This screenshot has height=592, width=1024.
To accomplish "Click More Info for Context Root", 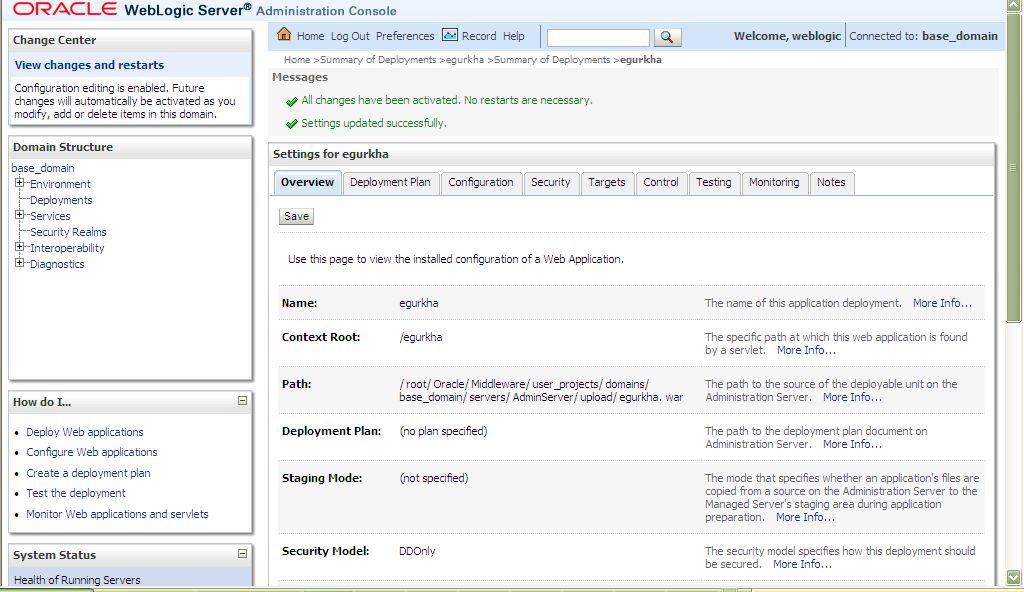I will coord(806,350).
